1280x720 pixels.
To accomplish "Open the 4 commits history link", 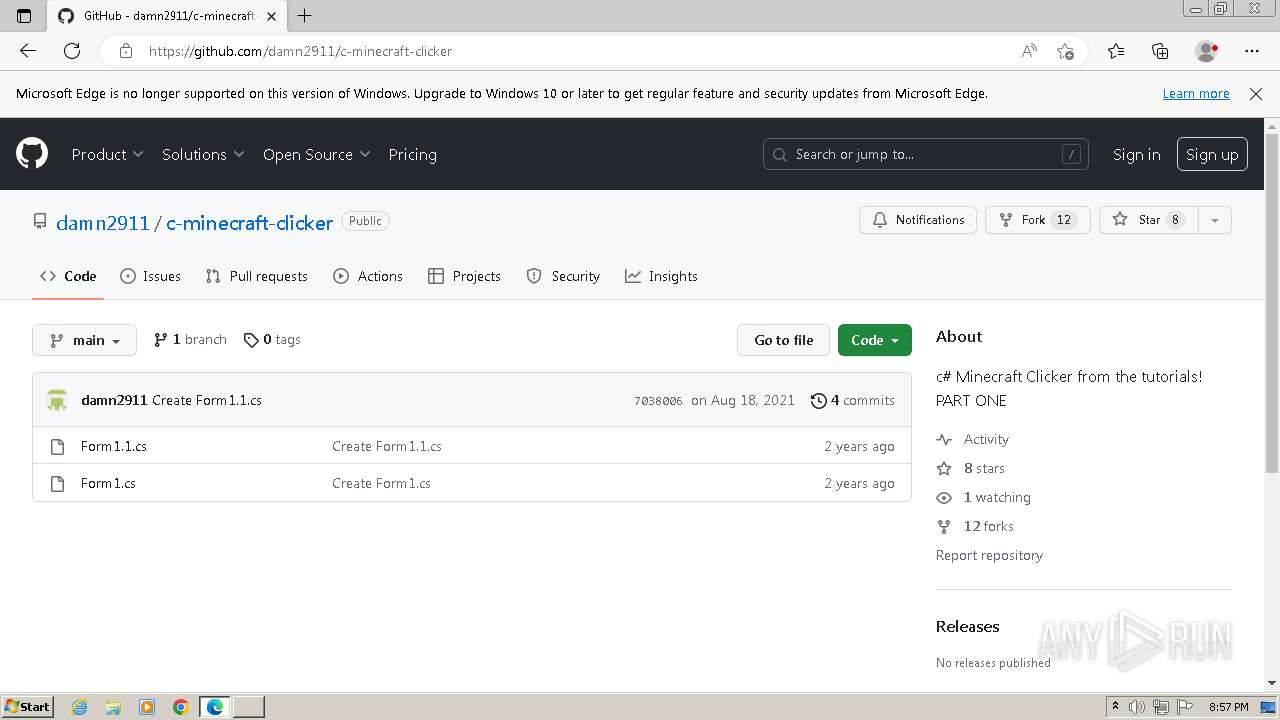I will [x=853, y=400].
